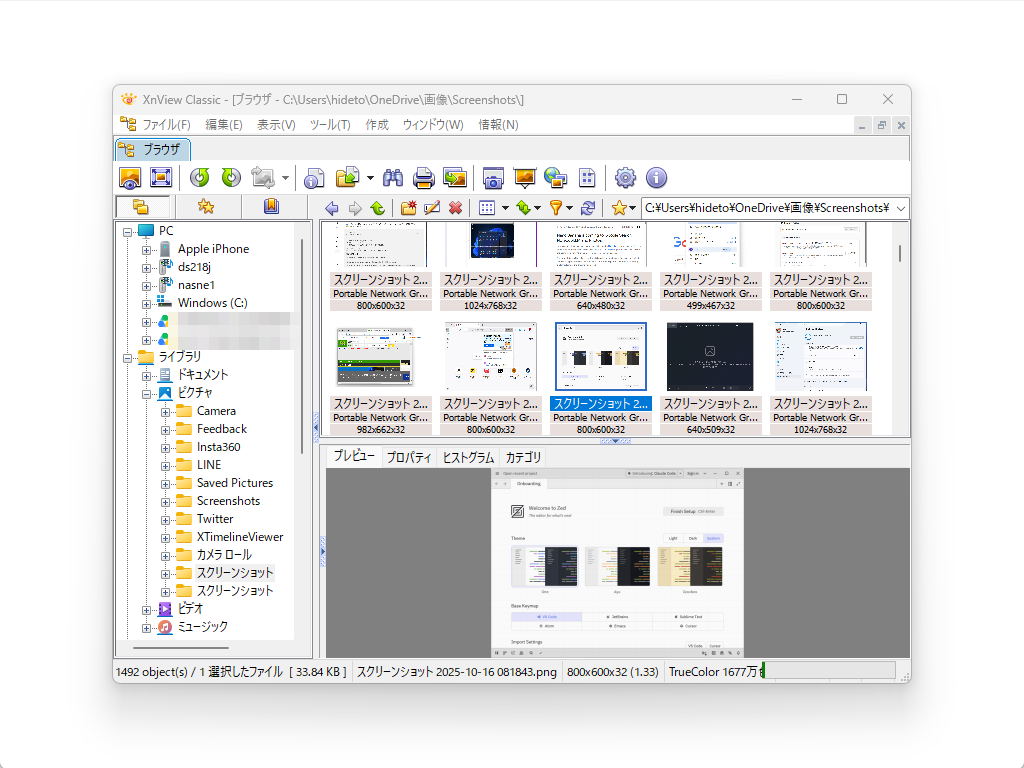Click the create web page globe icon
Viewport: 1024px width, 768px height.
click(555, 178)
